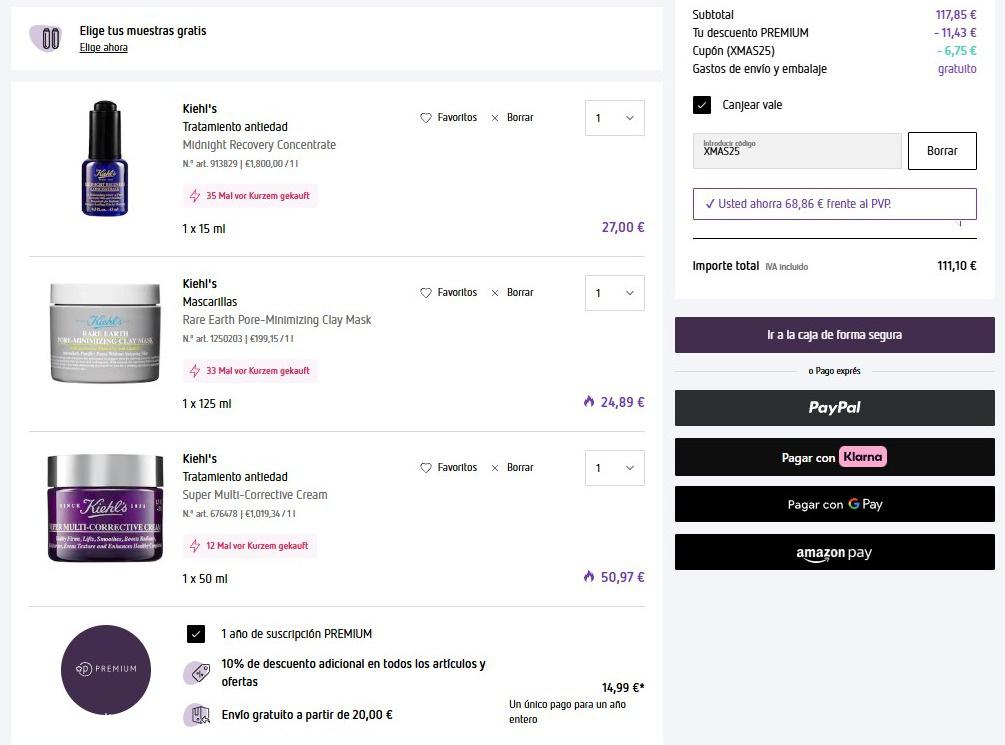Choose Pagar con Klarna option
The image size is (1005, 745).
834,457
